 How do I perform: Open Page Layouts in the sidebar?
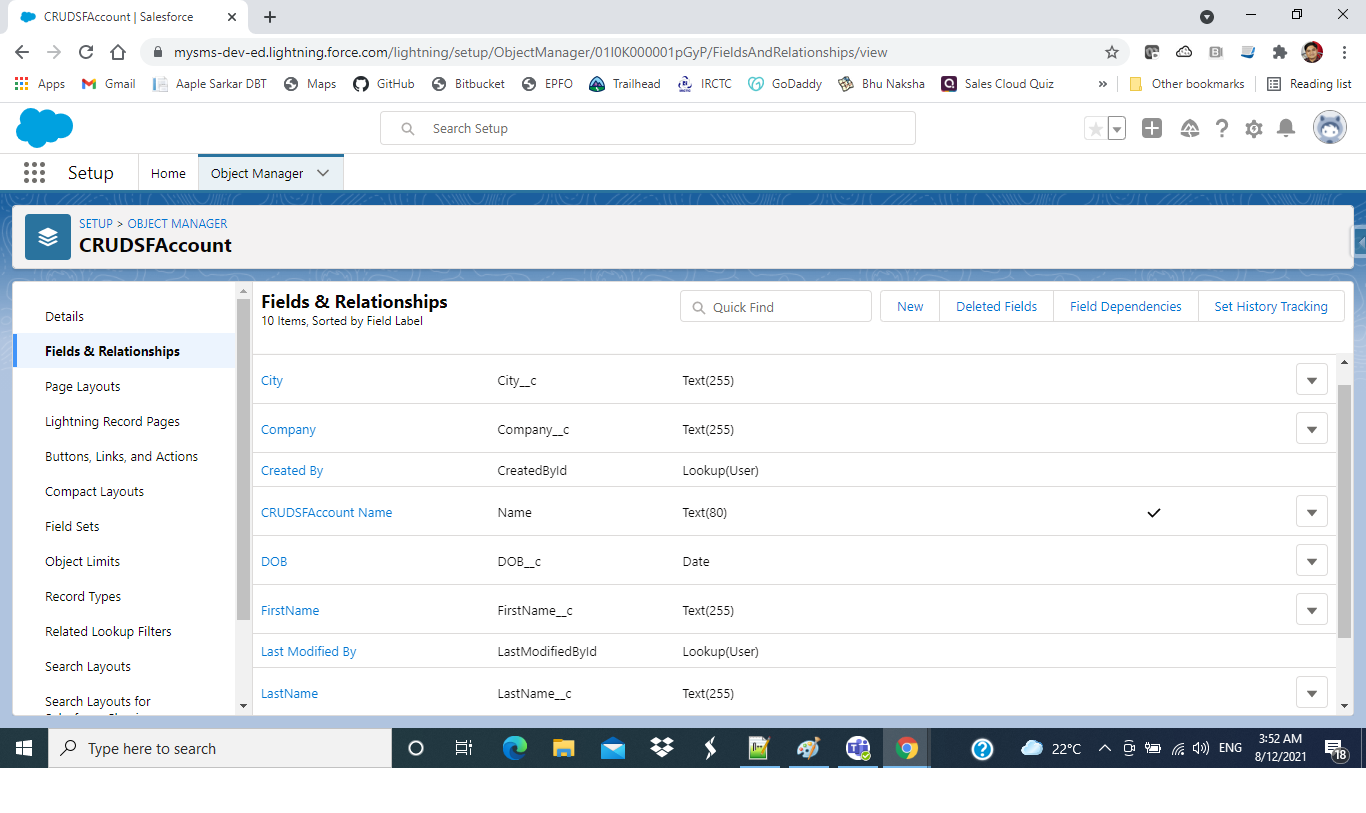[x=83, y=386]
